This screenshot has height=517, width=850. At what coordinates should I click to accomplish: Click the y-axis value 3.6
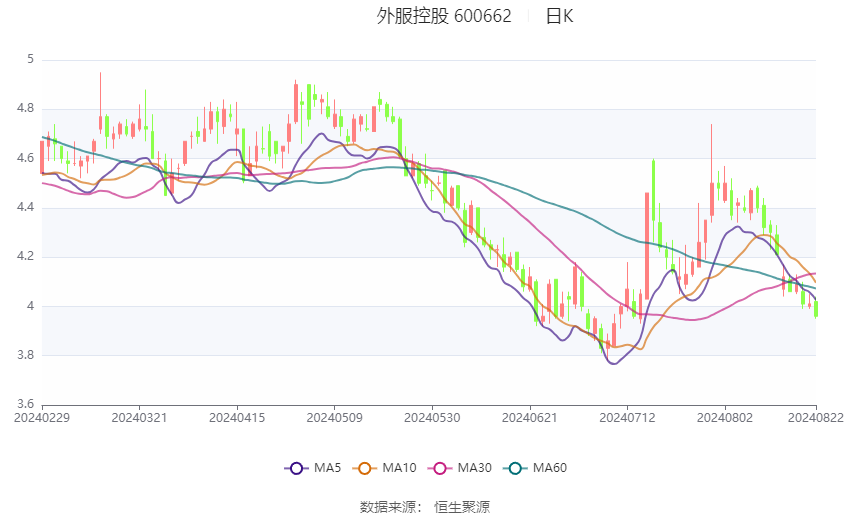[25, 404]
